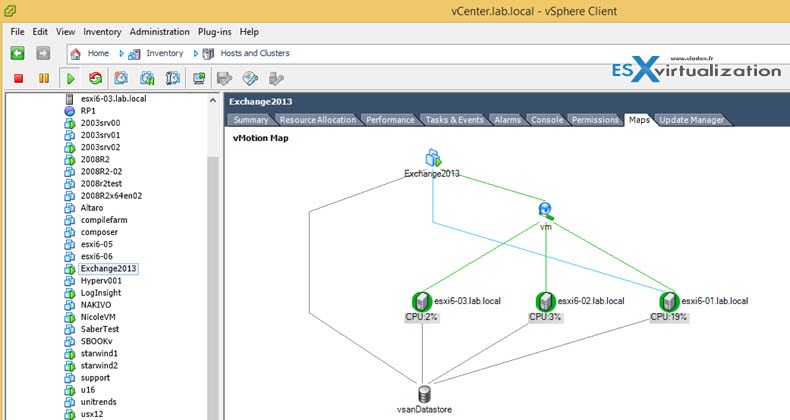Select Exchange2013 in the inventory tree

pyautogui.click(x=108, y=268)
